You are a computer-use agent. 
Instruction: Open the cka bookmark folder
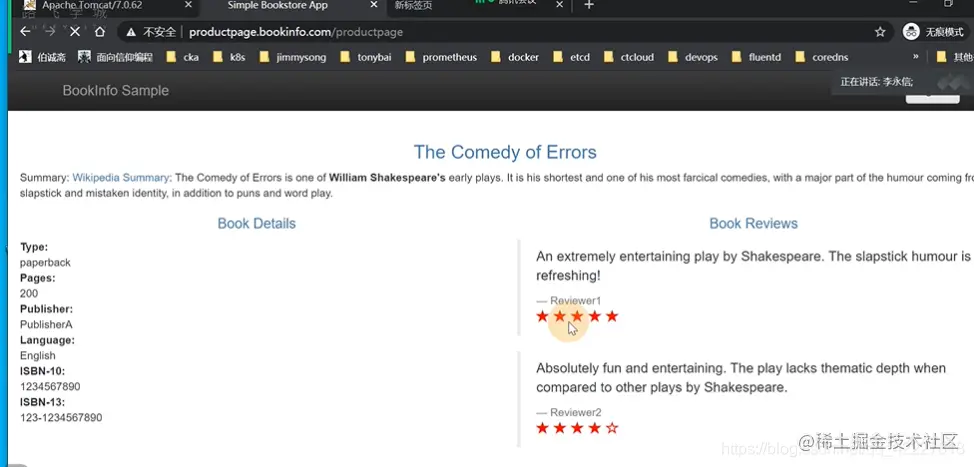pos(183,57)
